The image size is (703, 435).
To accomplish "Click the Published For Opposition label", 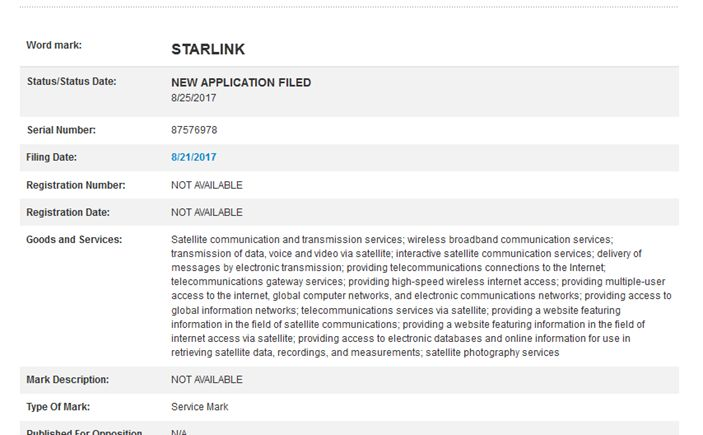I will (x=84, y=432).
